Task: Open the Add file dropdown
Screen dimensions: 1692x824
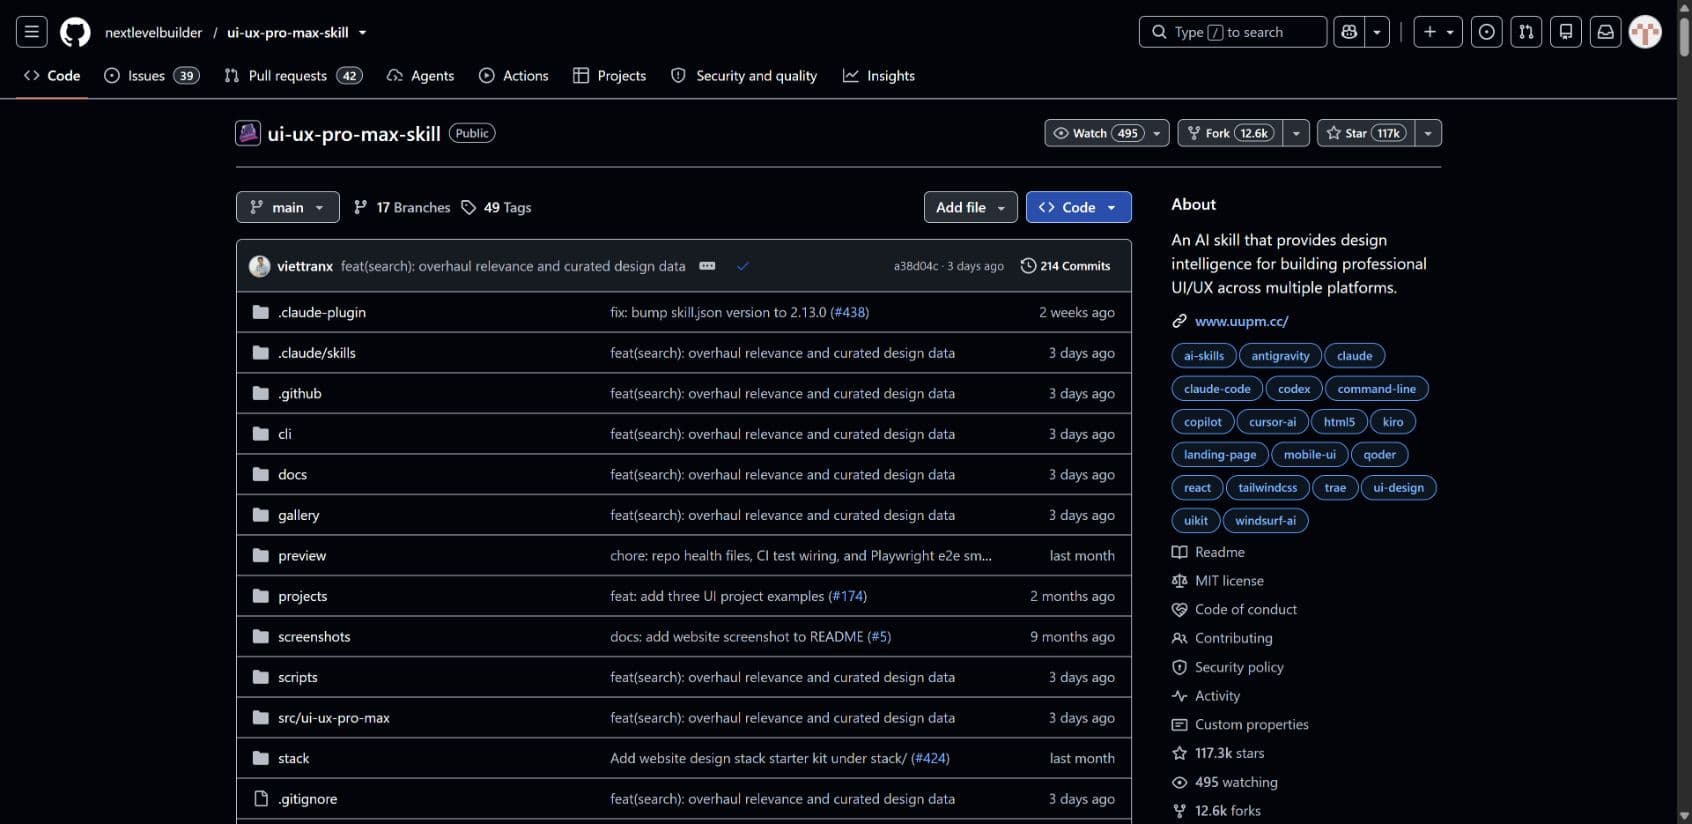Action: [971, 207]
